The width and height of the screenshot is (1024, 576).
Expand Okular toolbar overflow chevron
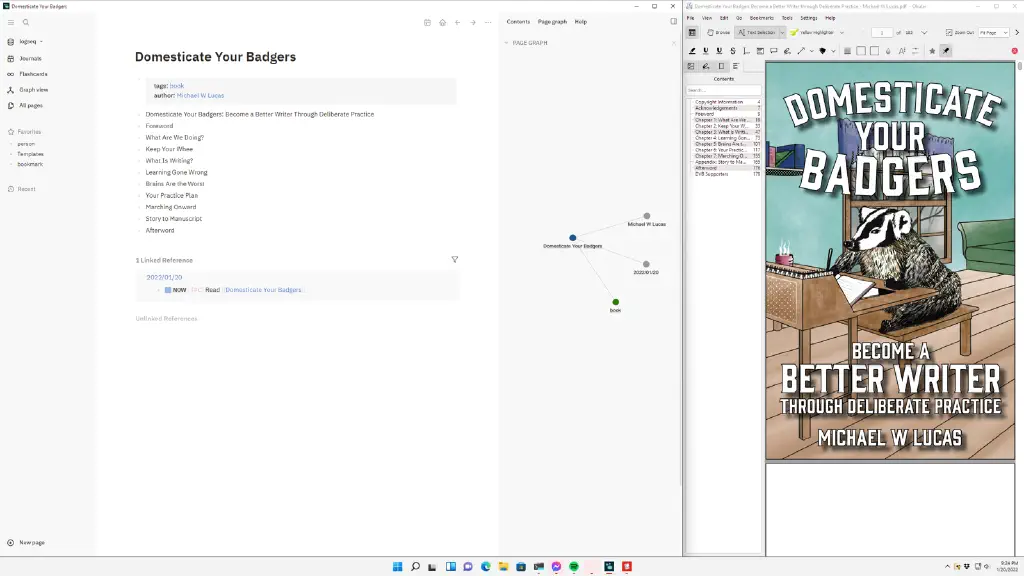(1017, 32)
